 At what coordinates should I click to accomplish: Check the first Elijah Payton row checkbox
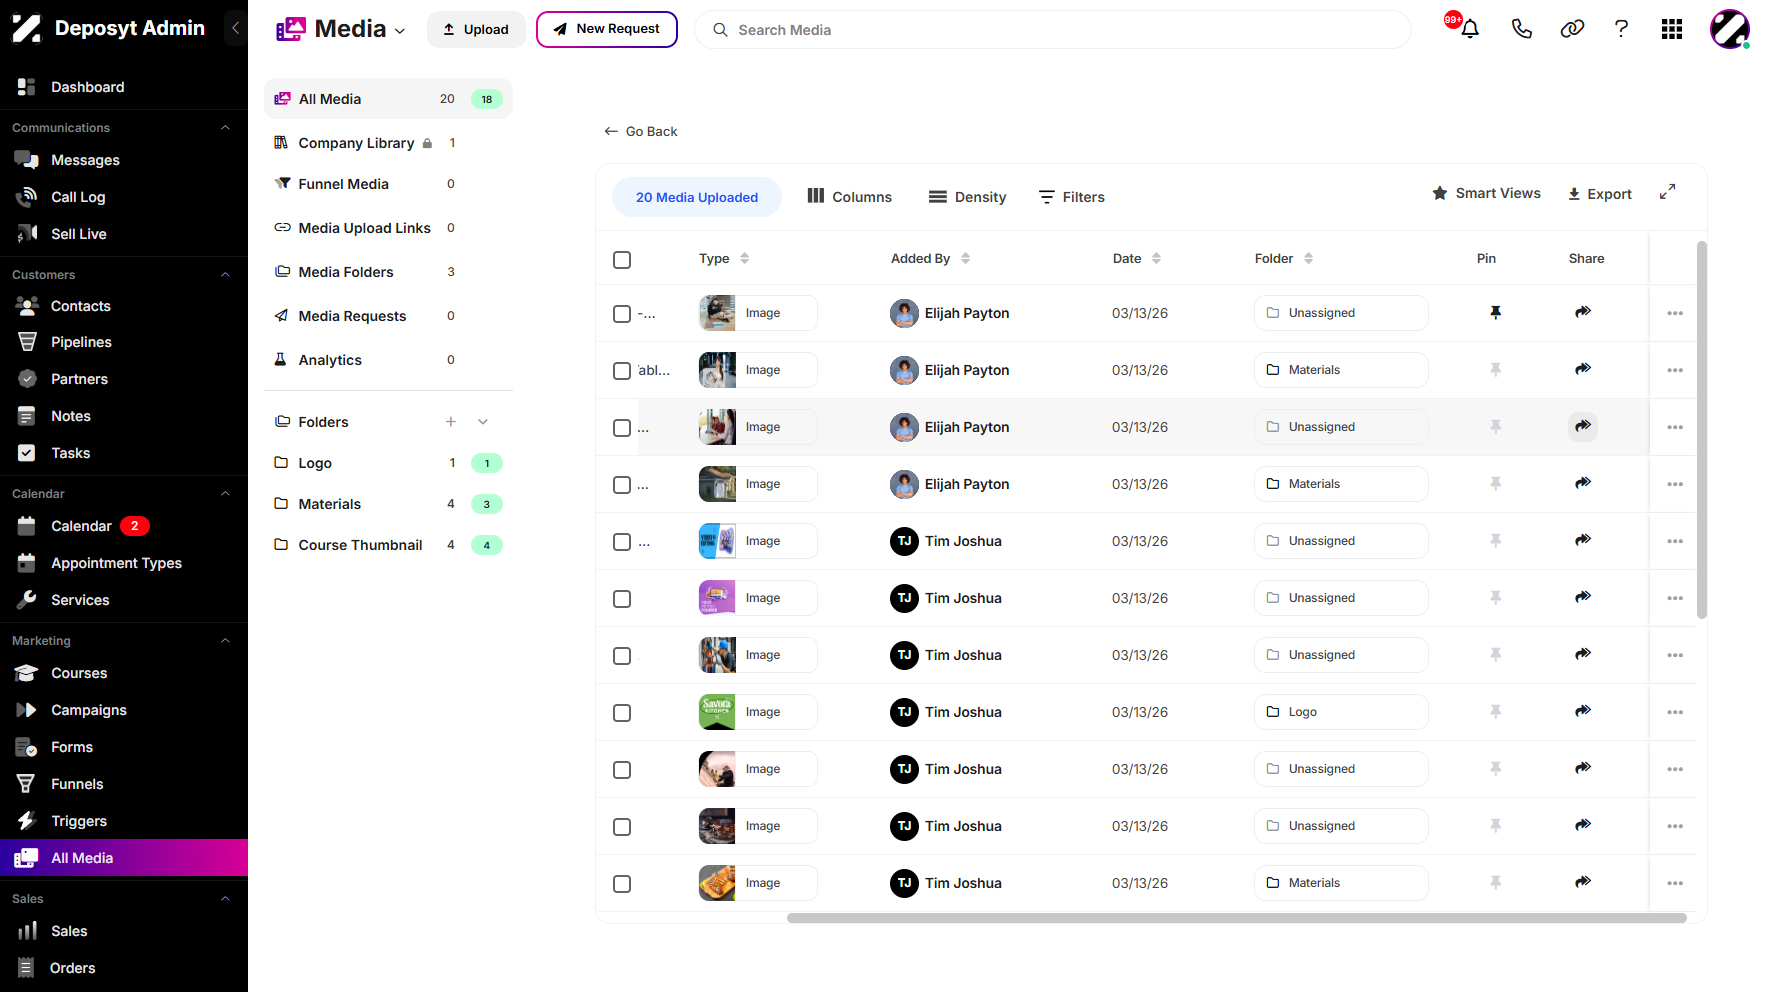click(622, 314)
